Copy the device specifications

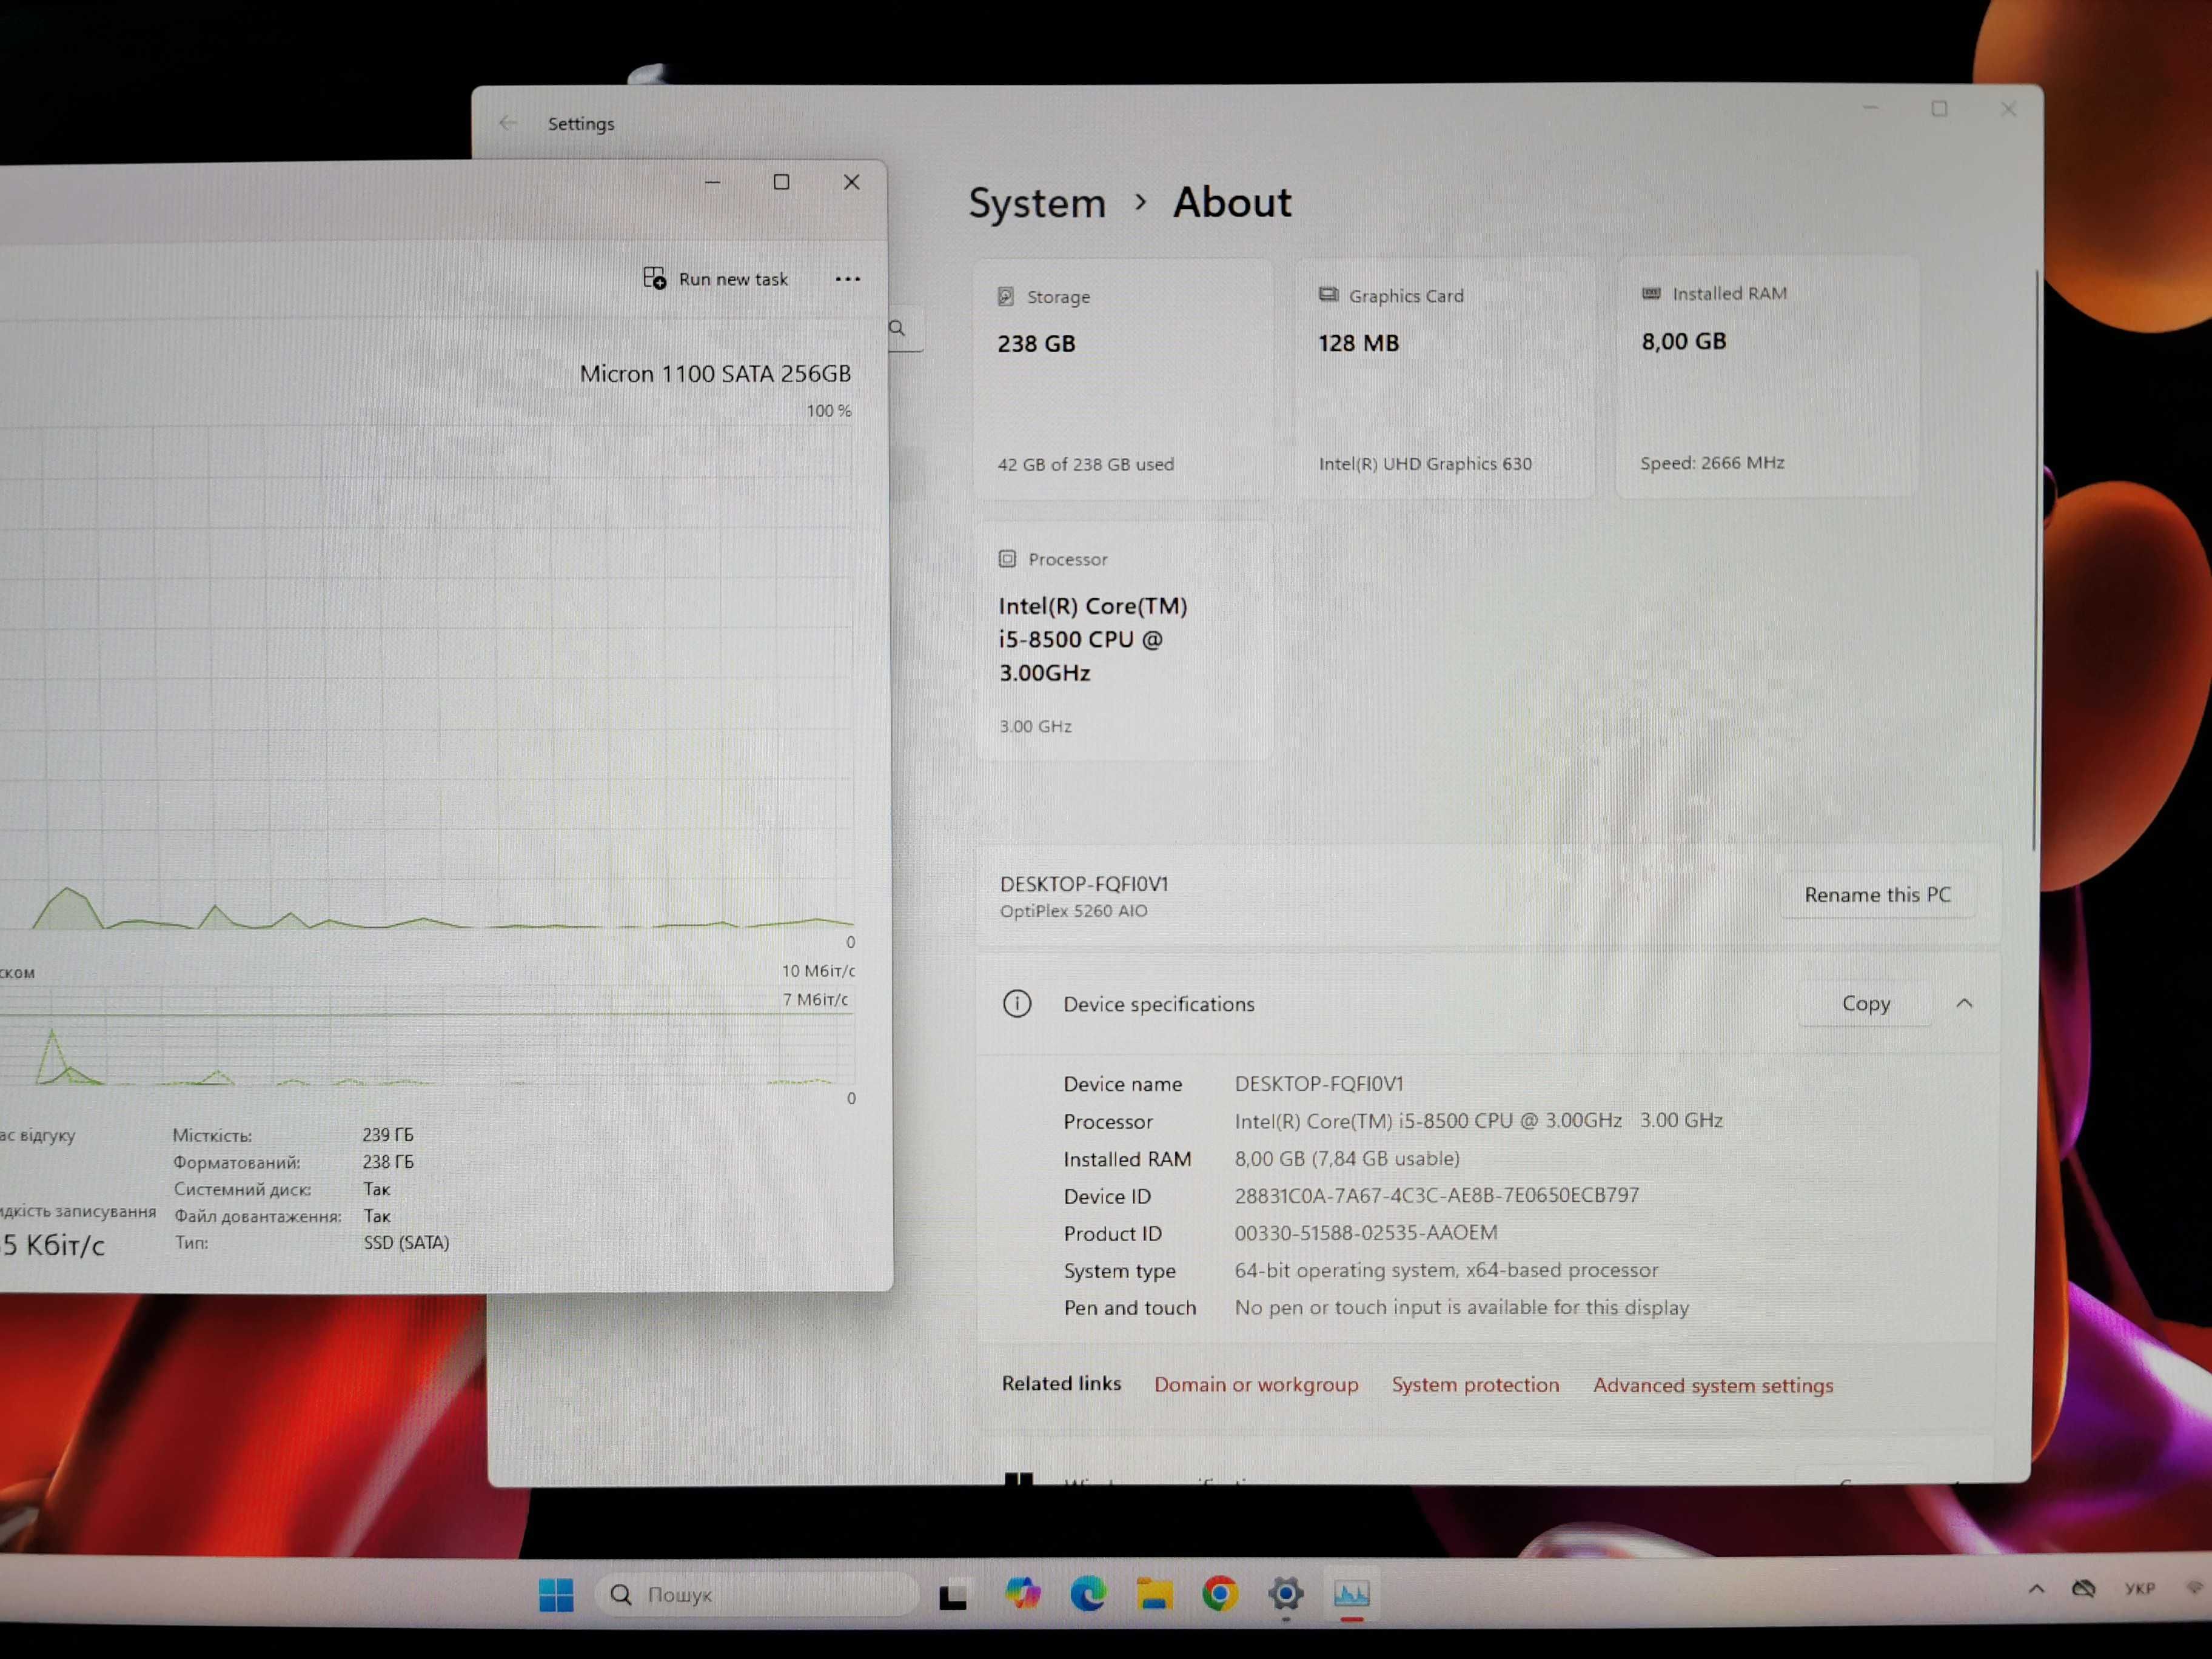(x=1865, y=1003)
